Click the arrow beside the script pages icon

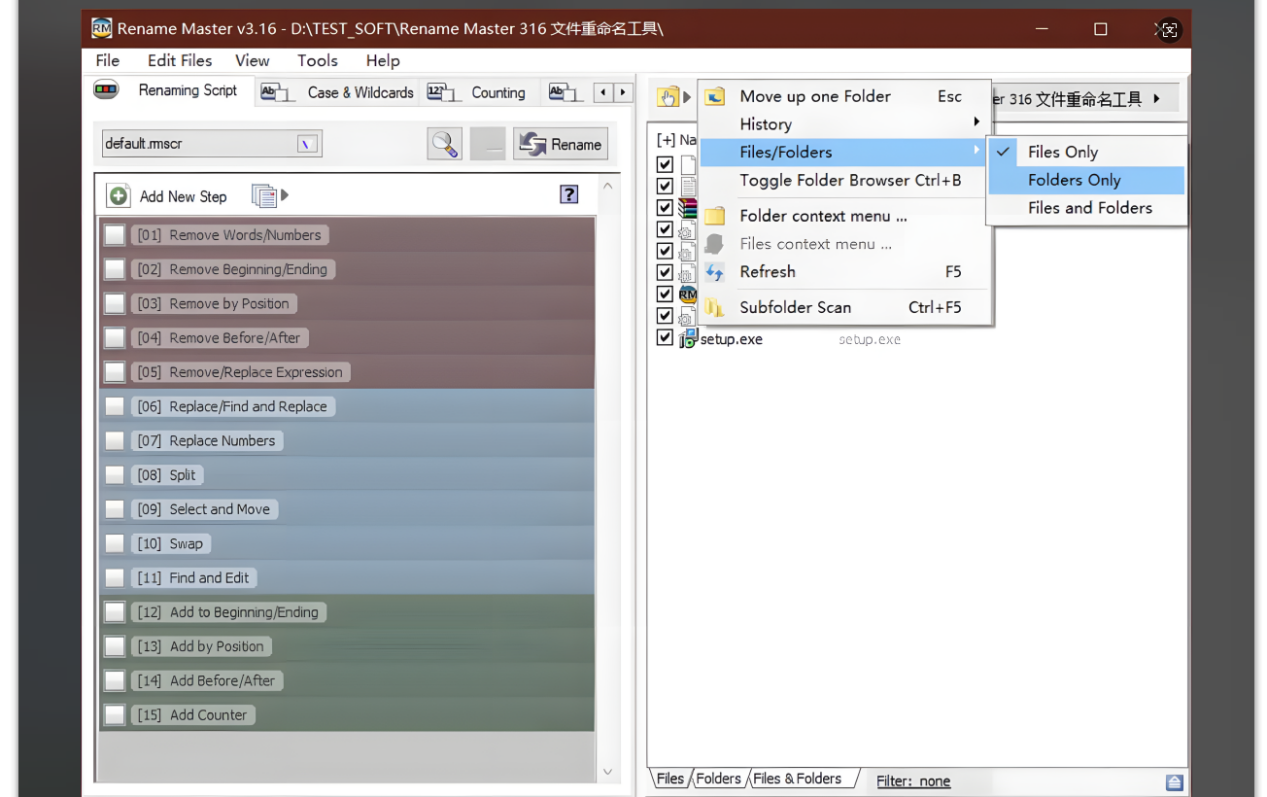tap(285, 195)
